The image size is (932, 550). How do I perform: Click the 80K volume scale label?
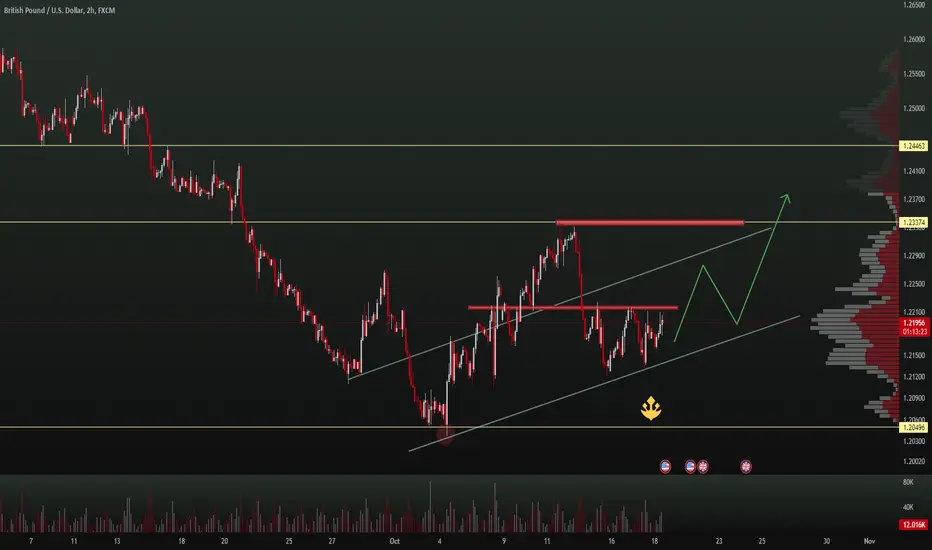(908, 482)
